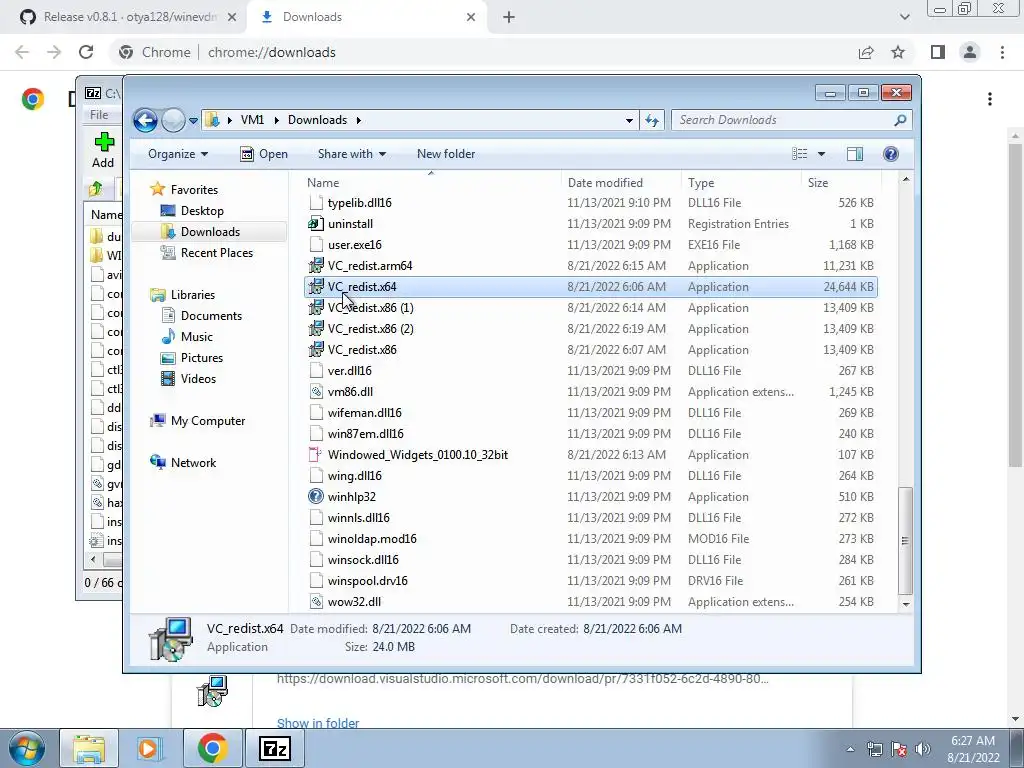1024x768 pixels.
Task: Open the Pictures library
Action: point(201,358)
